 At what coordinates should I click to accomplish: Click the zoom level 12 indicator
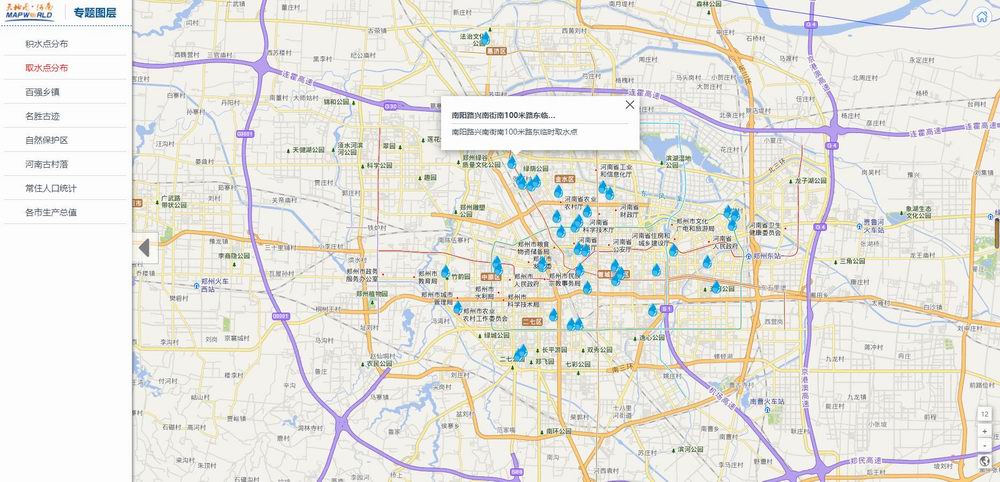[984, 413]
